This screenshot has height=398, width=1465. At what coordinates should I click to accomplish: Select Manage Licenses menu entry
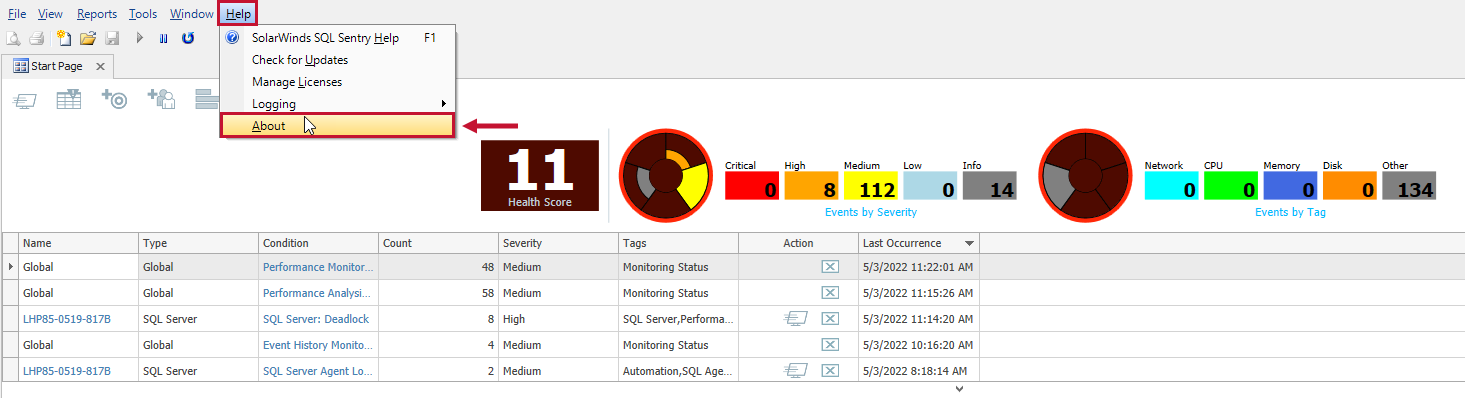coord(338,82)
